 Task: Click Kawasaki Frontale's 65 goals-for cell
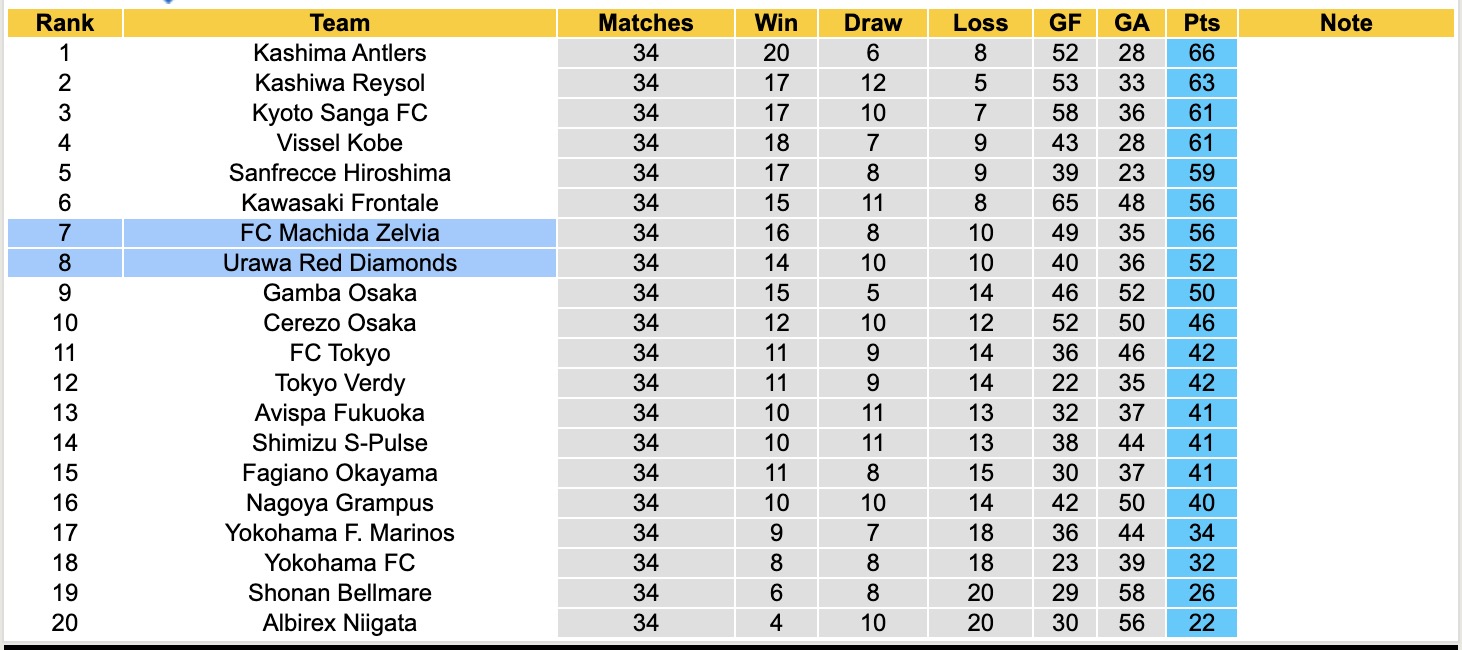(1065, 203)
